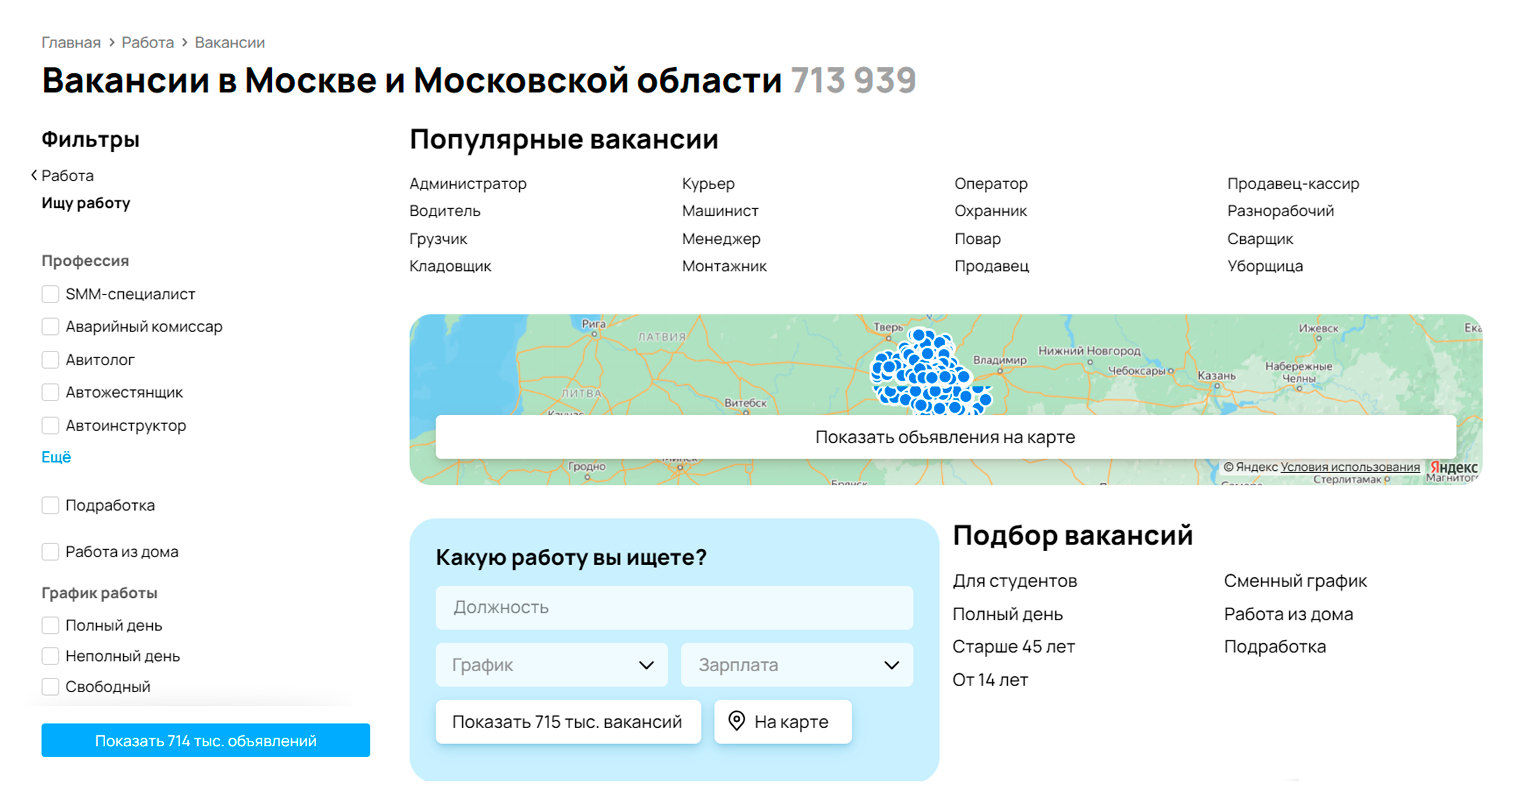Open Разнорабочий vacancies link
1520x809 pixels.
click(1280, 211)
